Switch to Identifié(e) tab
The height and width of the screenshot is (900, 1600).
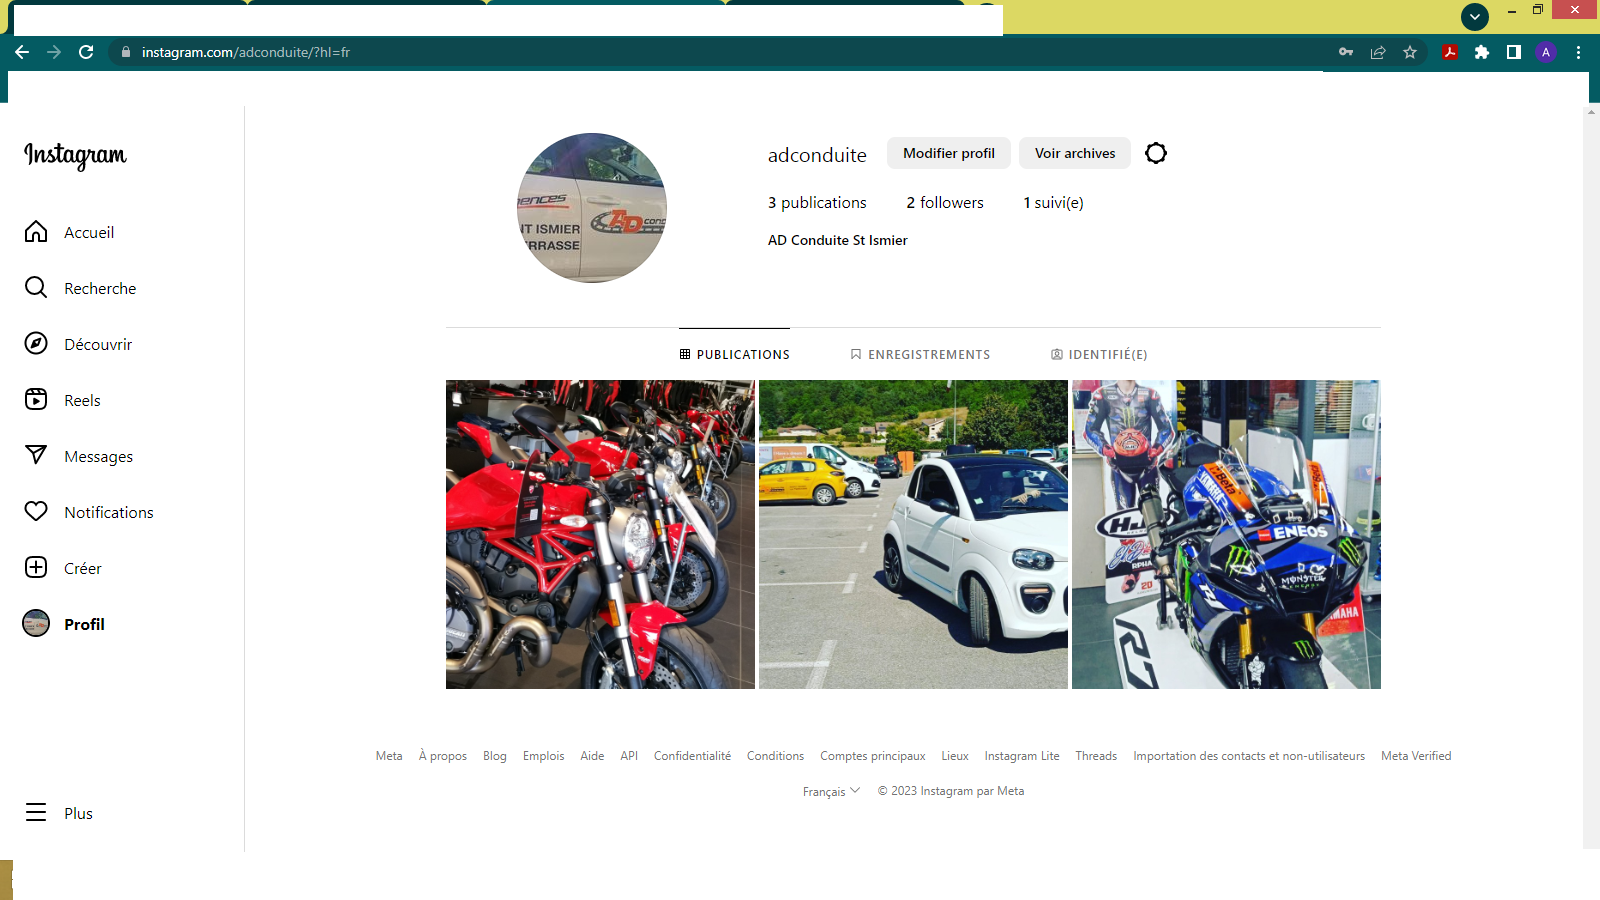point(1099,354)
